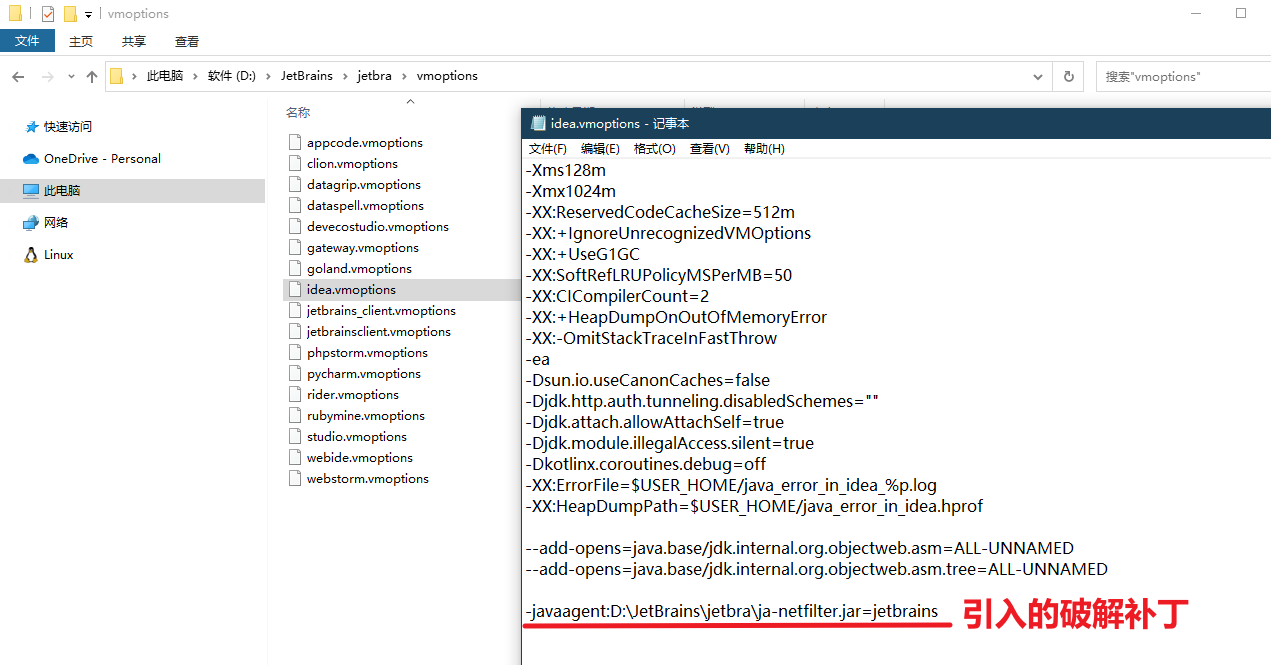The height and width of the screenshot is (665, 1271).
Task: Open the View tab in Explorer ribbon
Action: click(x=187, y=41)
